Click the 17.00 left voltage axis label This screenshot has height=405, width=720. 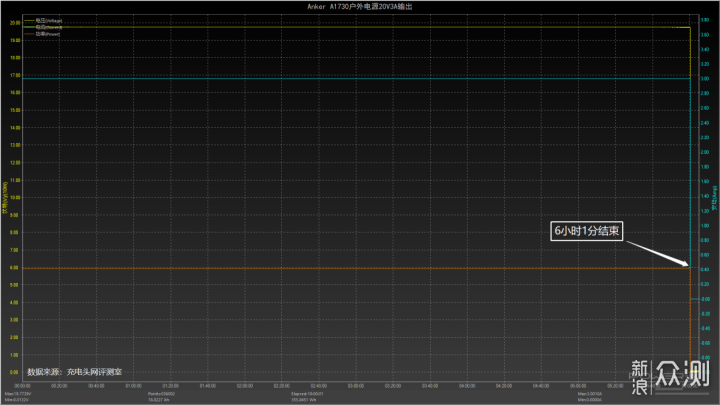pos(15,75)
